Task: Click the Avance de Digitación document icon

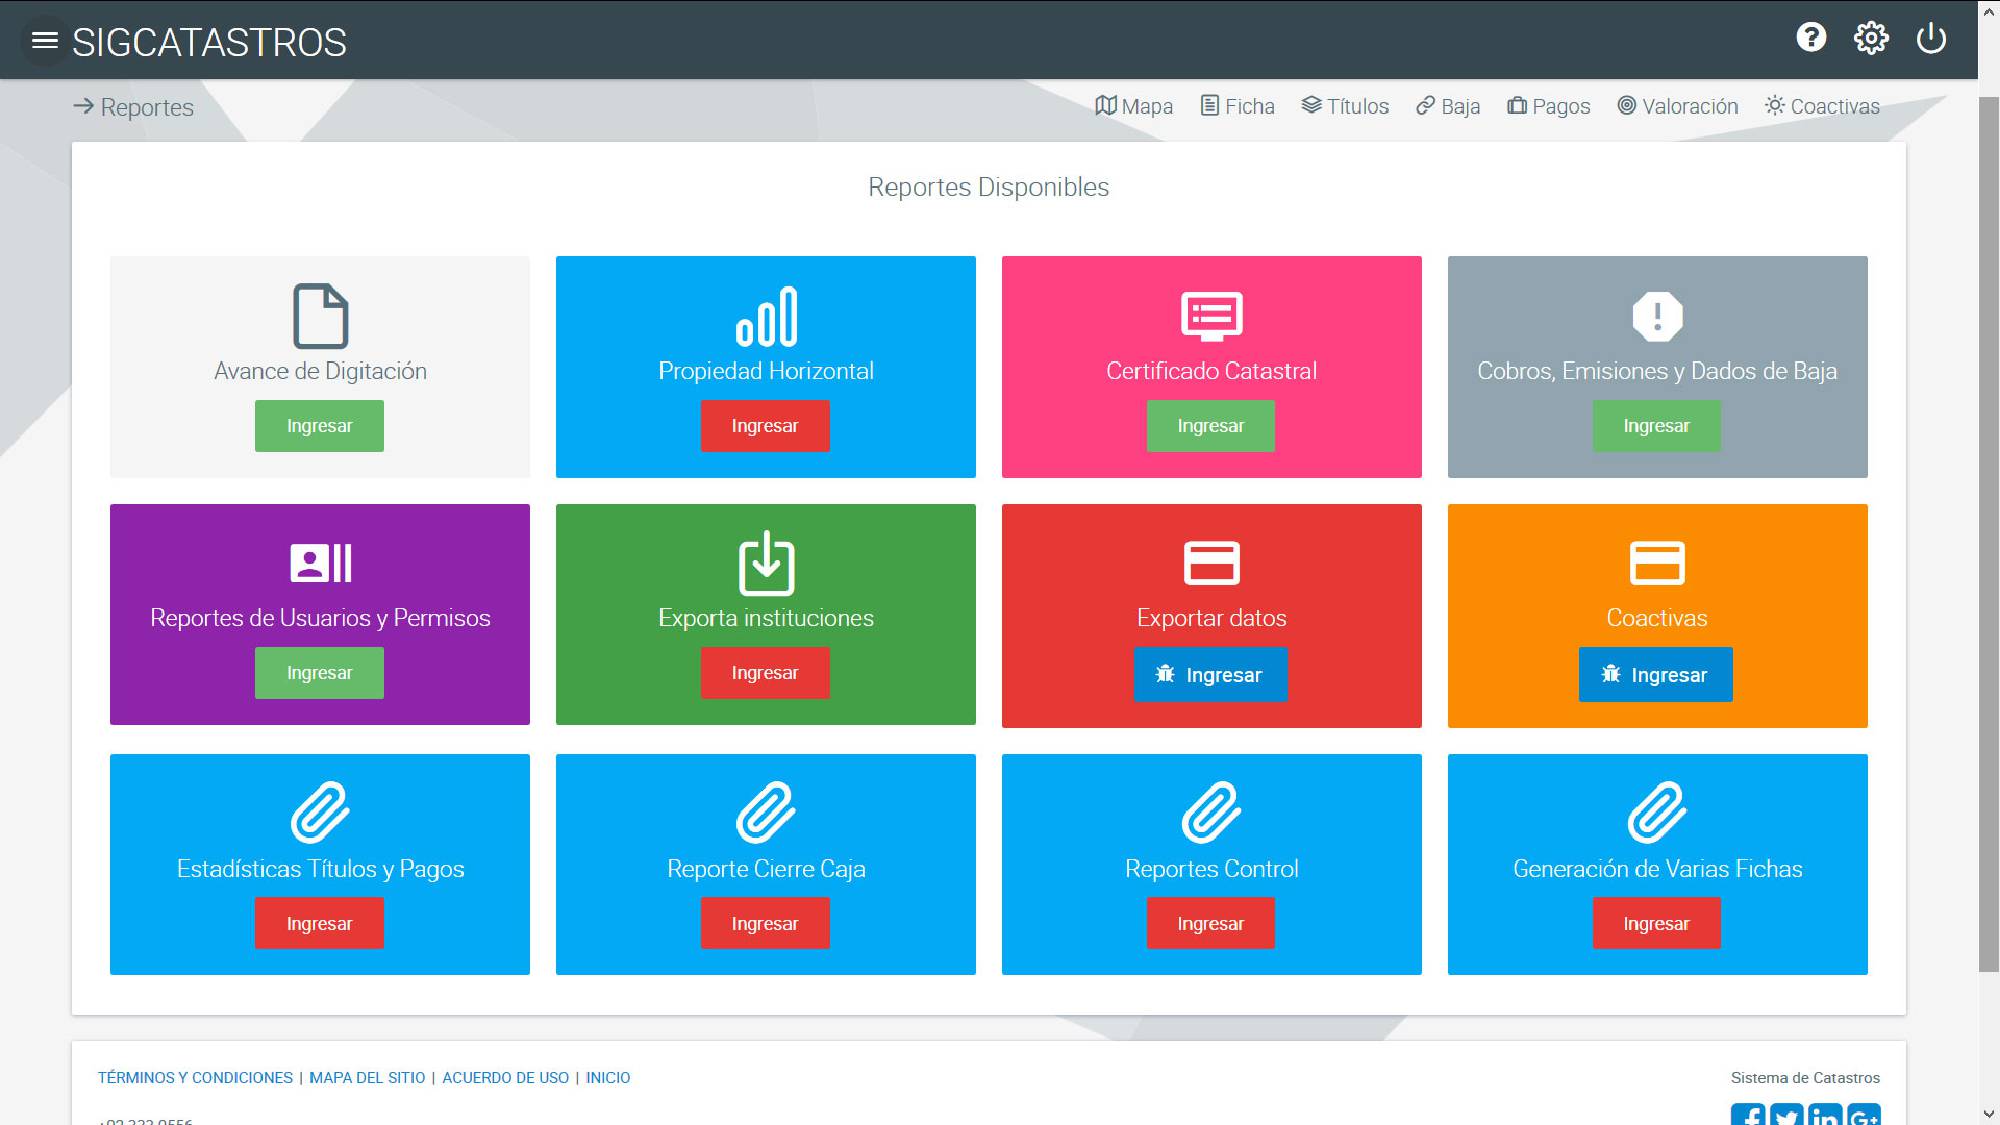Action: [320, 316]
